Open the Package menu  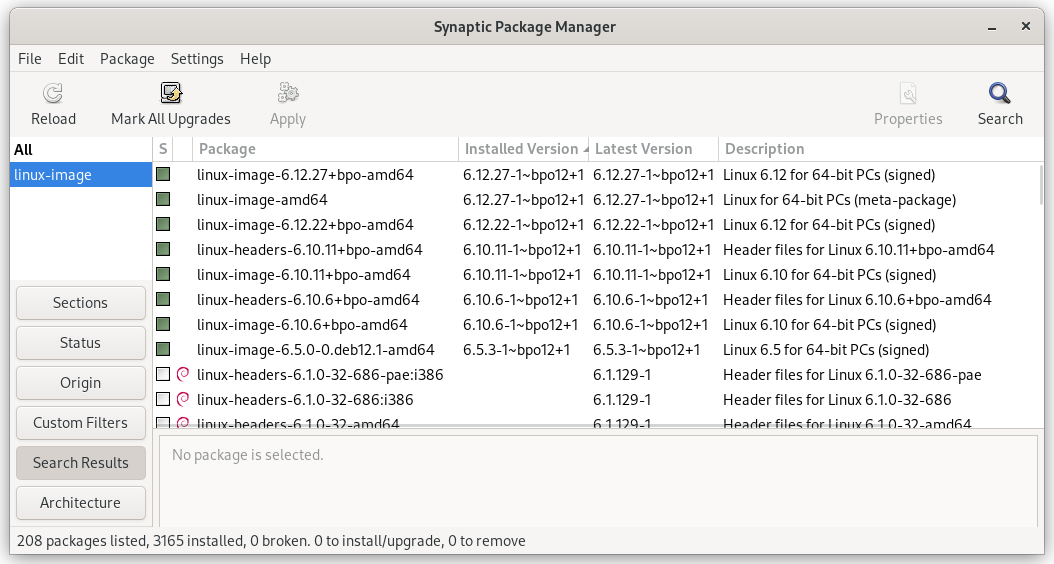pyautogui.click(x=127, y=59)
